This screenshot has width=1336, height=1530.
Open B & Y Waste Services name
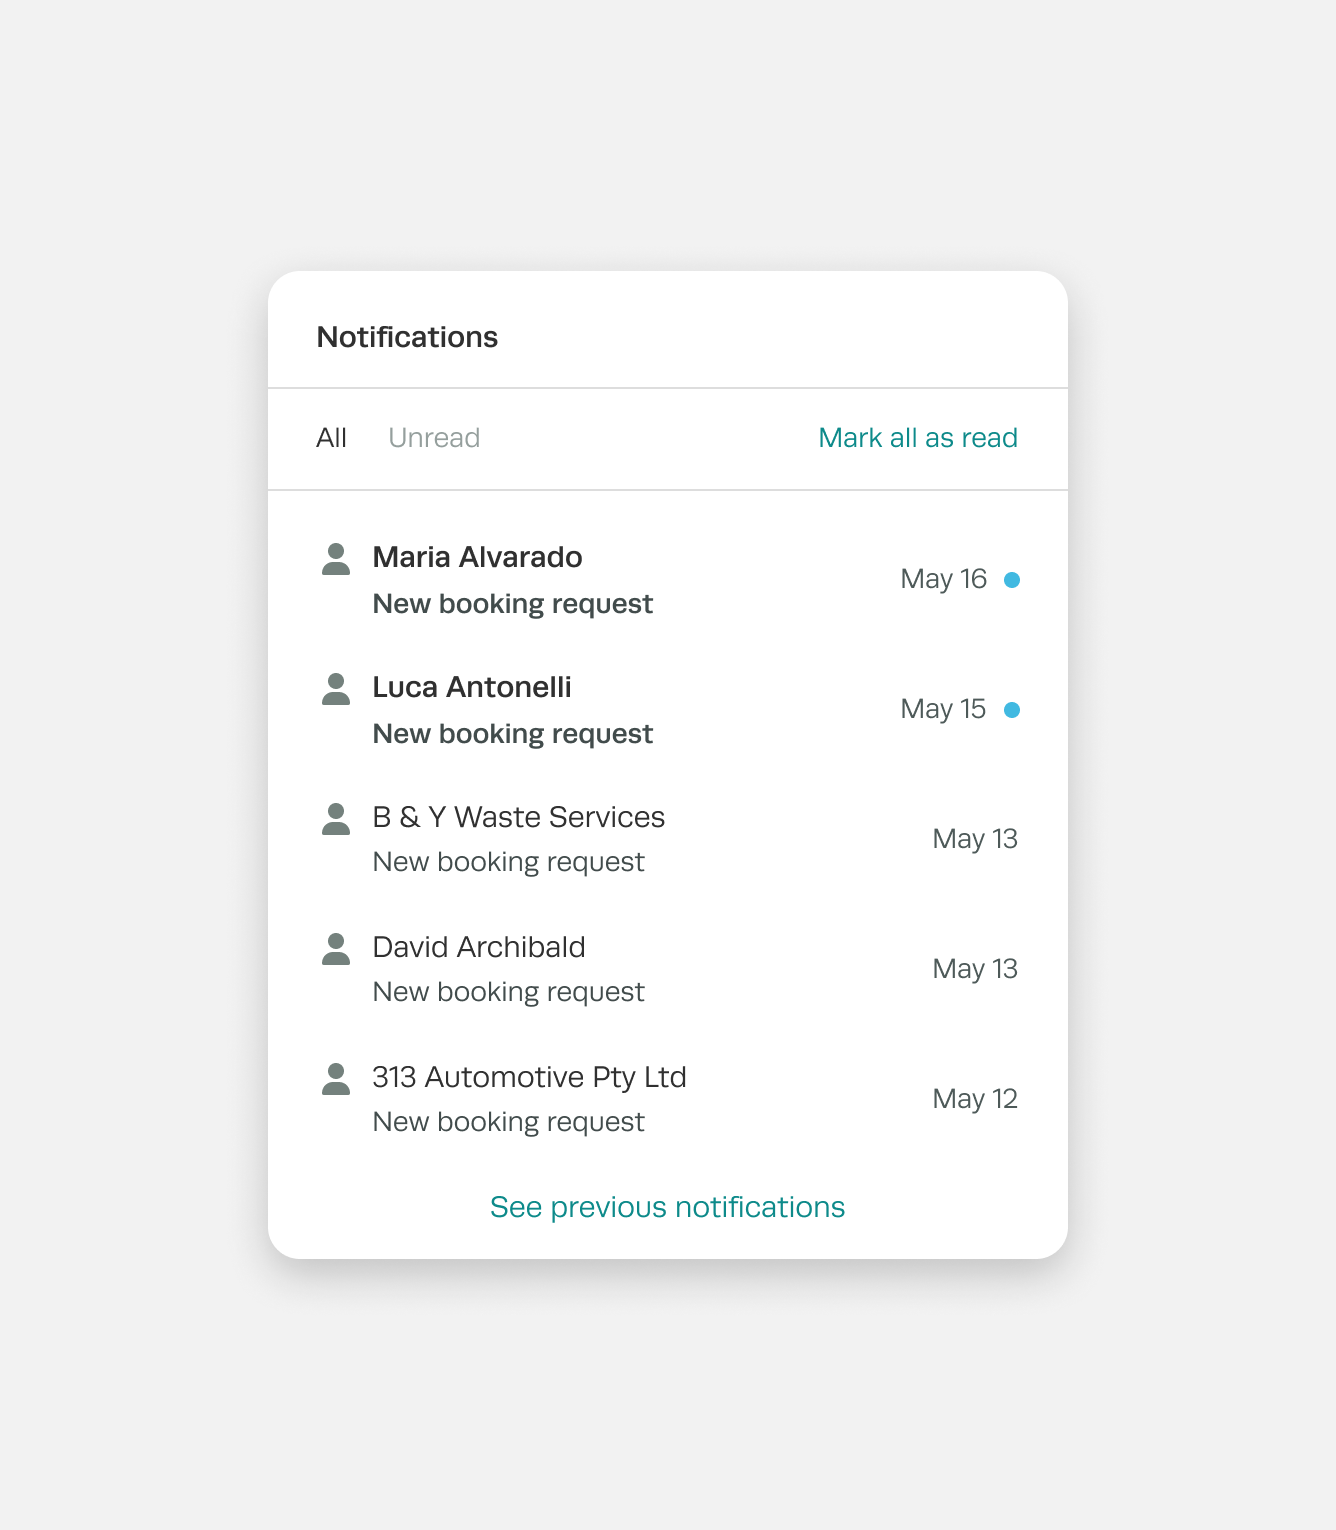pyautogui.click(x=518, y=817)
